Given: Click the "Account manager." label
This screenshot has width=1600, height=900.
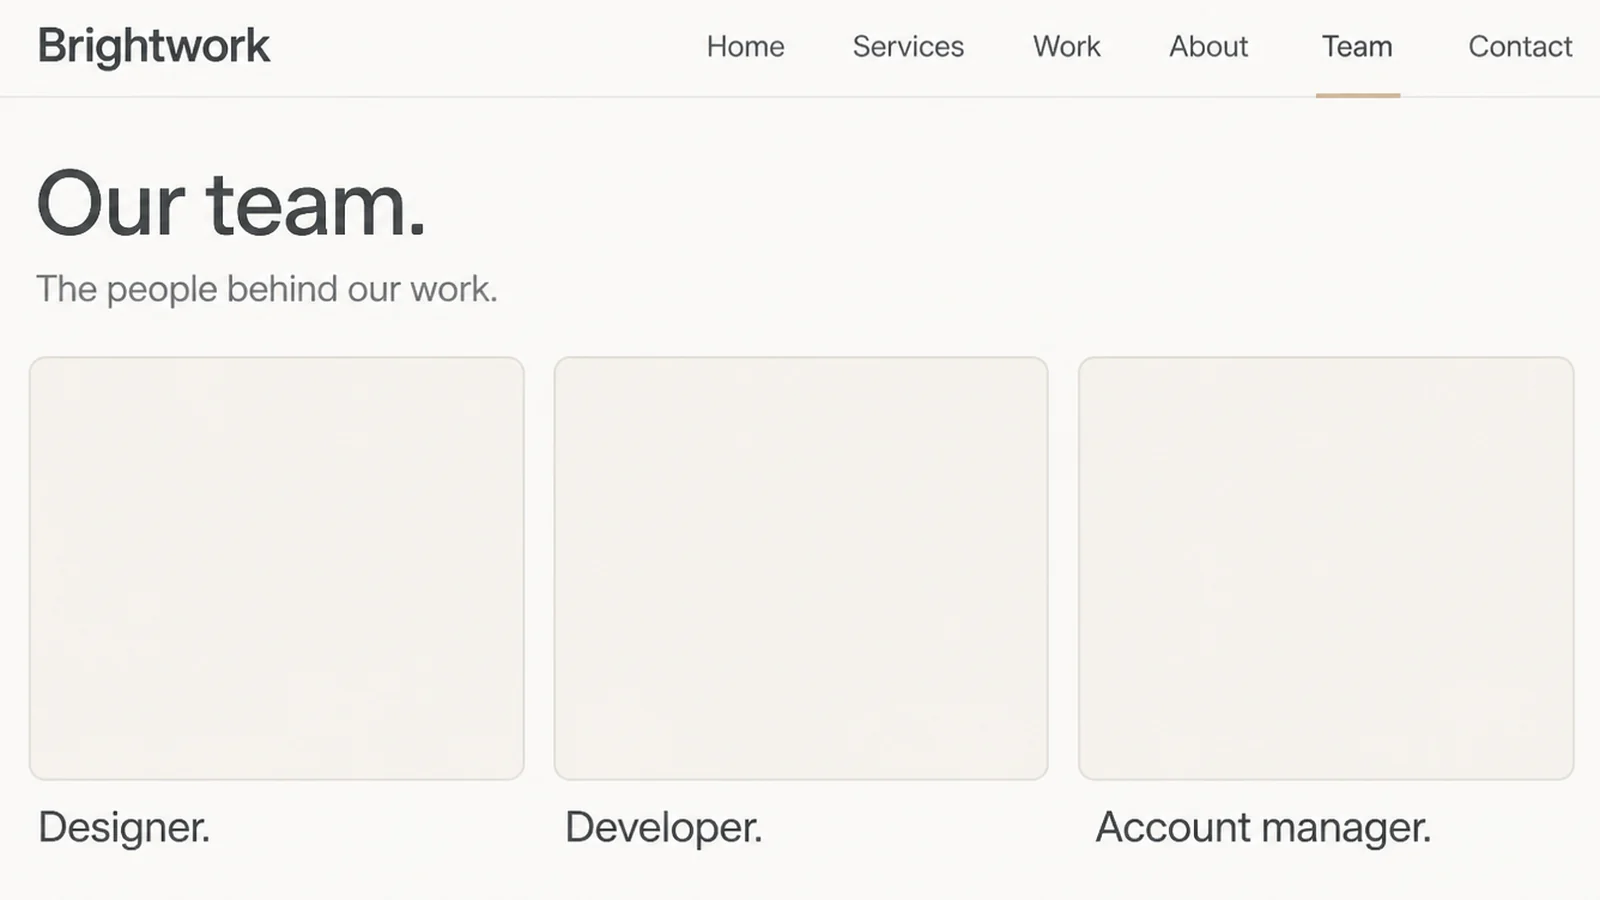Looking at the screenshot, I should coord(1263,828).
